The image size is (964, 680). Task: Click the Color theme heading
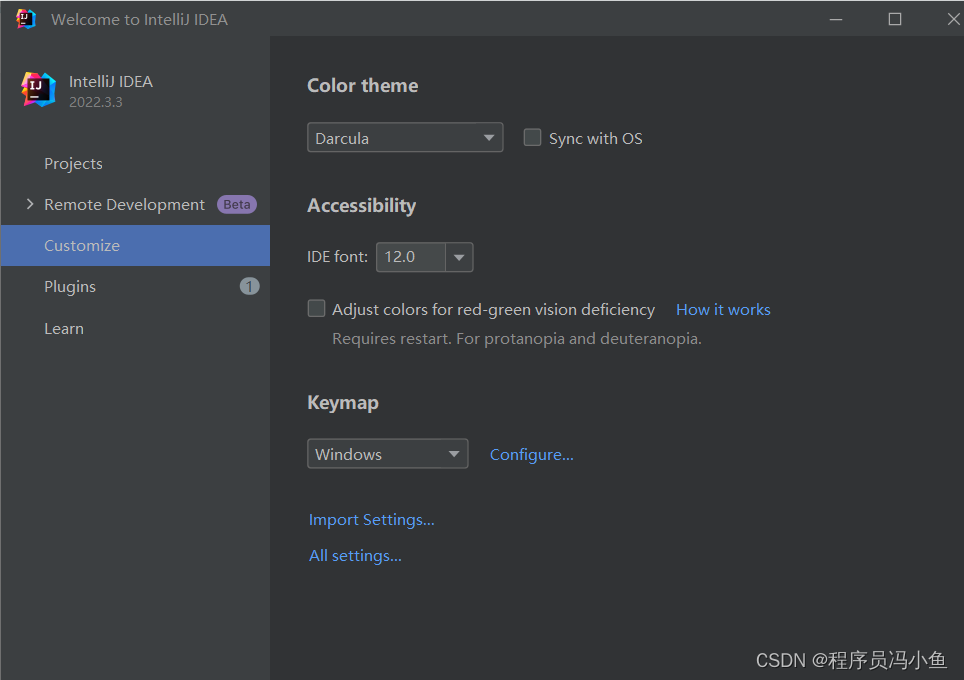pos(363,85)
